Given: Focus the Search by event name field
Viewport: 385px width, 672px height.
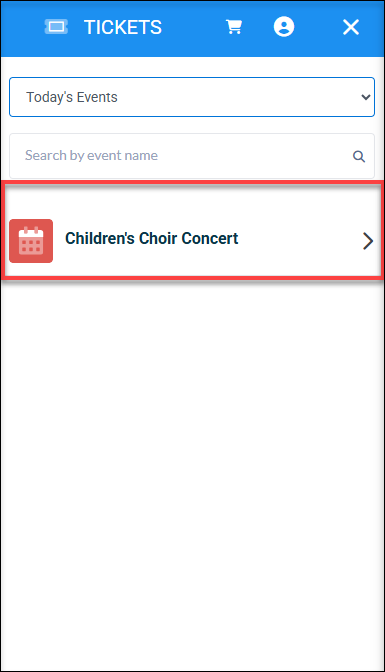Looking at the screenshot, I should [192, 156].
